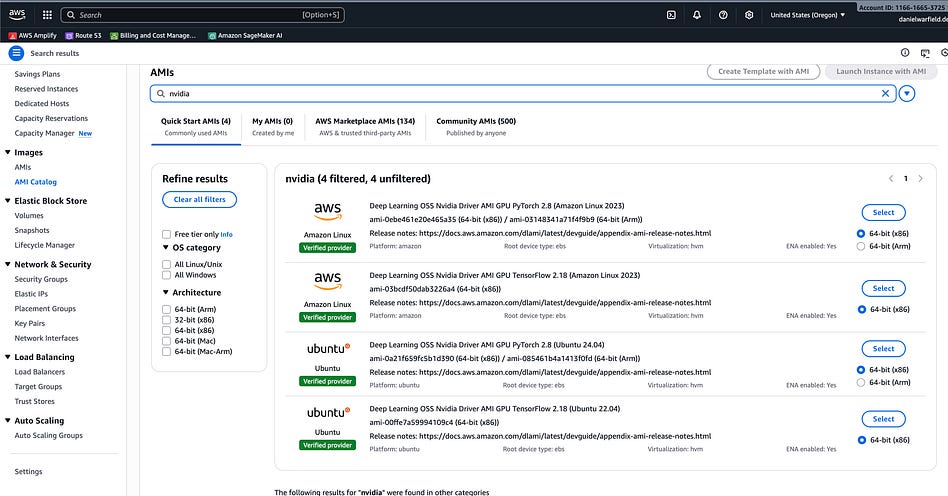This screenshot has height=496, width=948.
Task: Open Key Pairs in sidebar
Action: (30, 324)
